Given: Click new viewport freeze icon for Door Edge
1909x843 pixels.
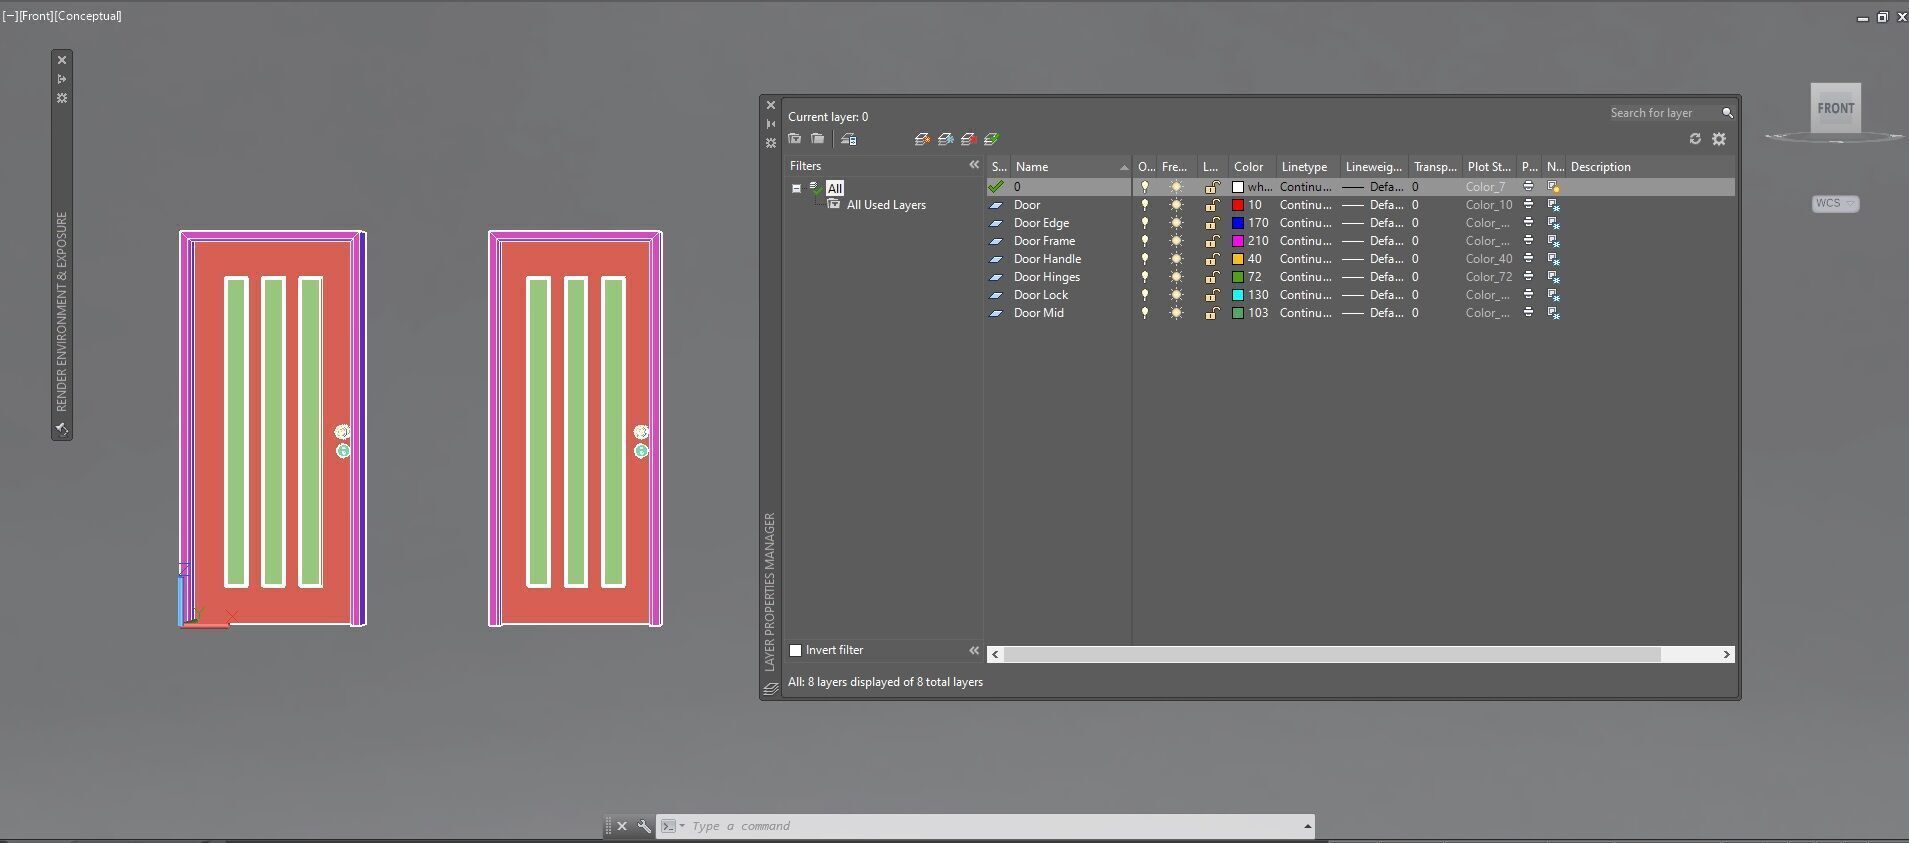Looking at the screenshot, I should pyautogui.click(x=1553, y=223).
